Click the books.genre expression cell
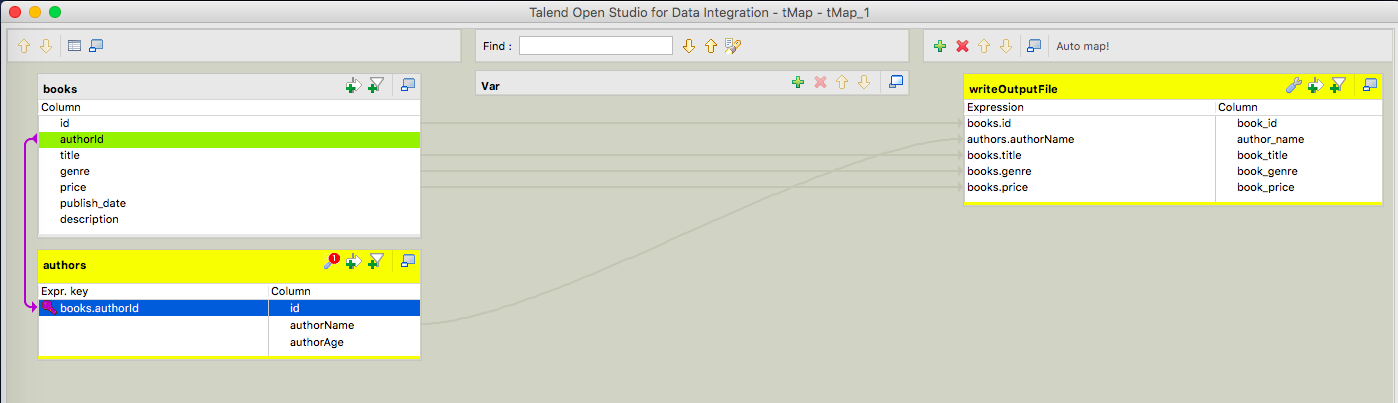This screenshot has width=1398, height=403. (1090, 171)
